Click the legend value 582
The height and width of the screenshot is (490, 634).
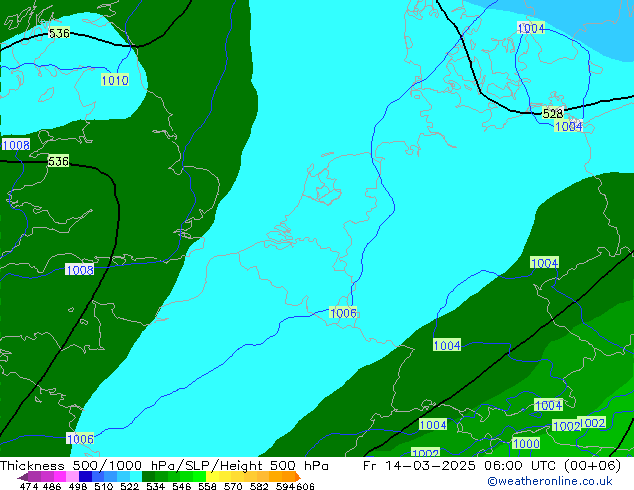(259, 486)
